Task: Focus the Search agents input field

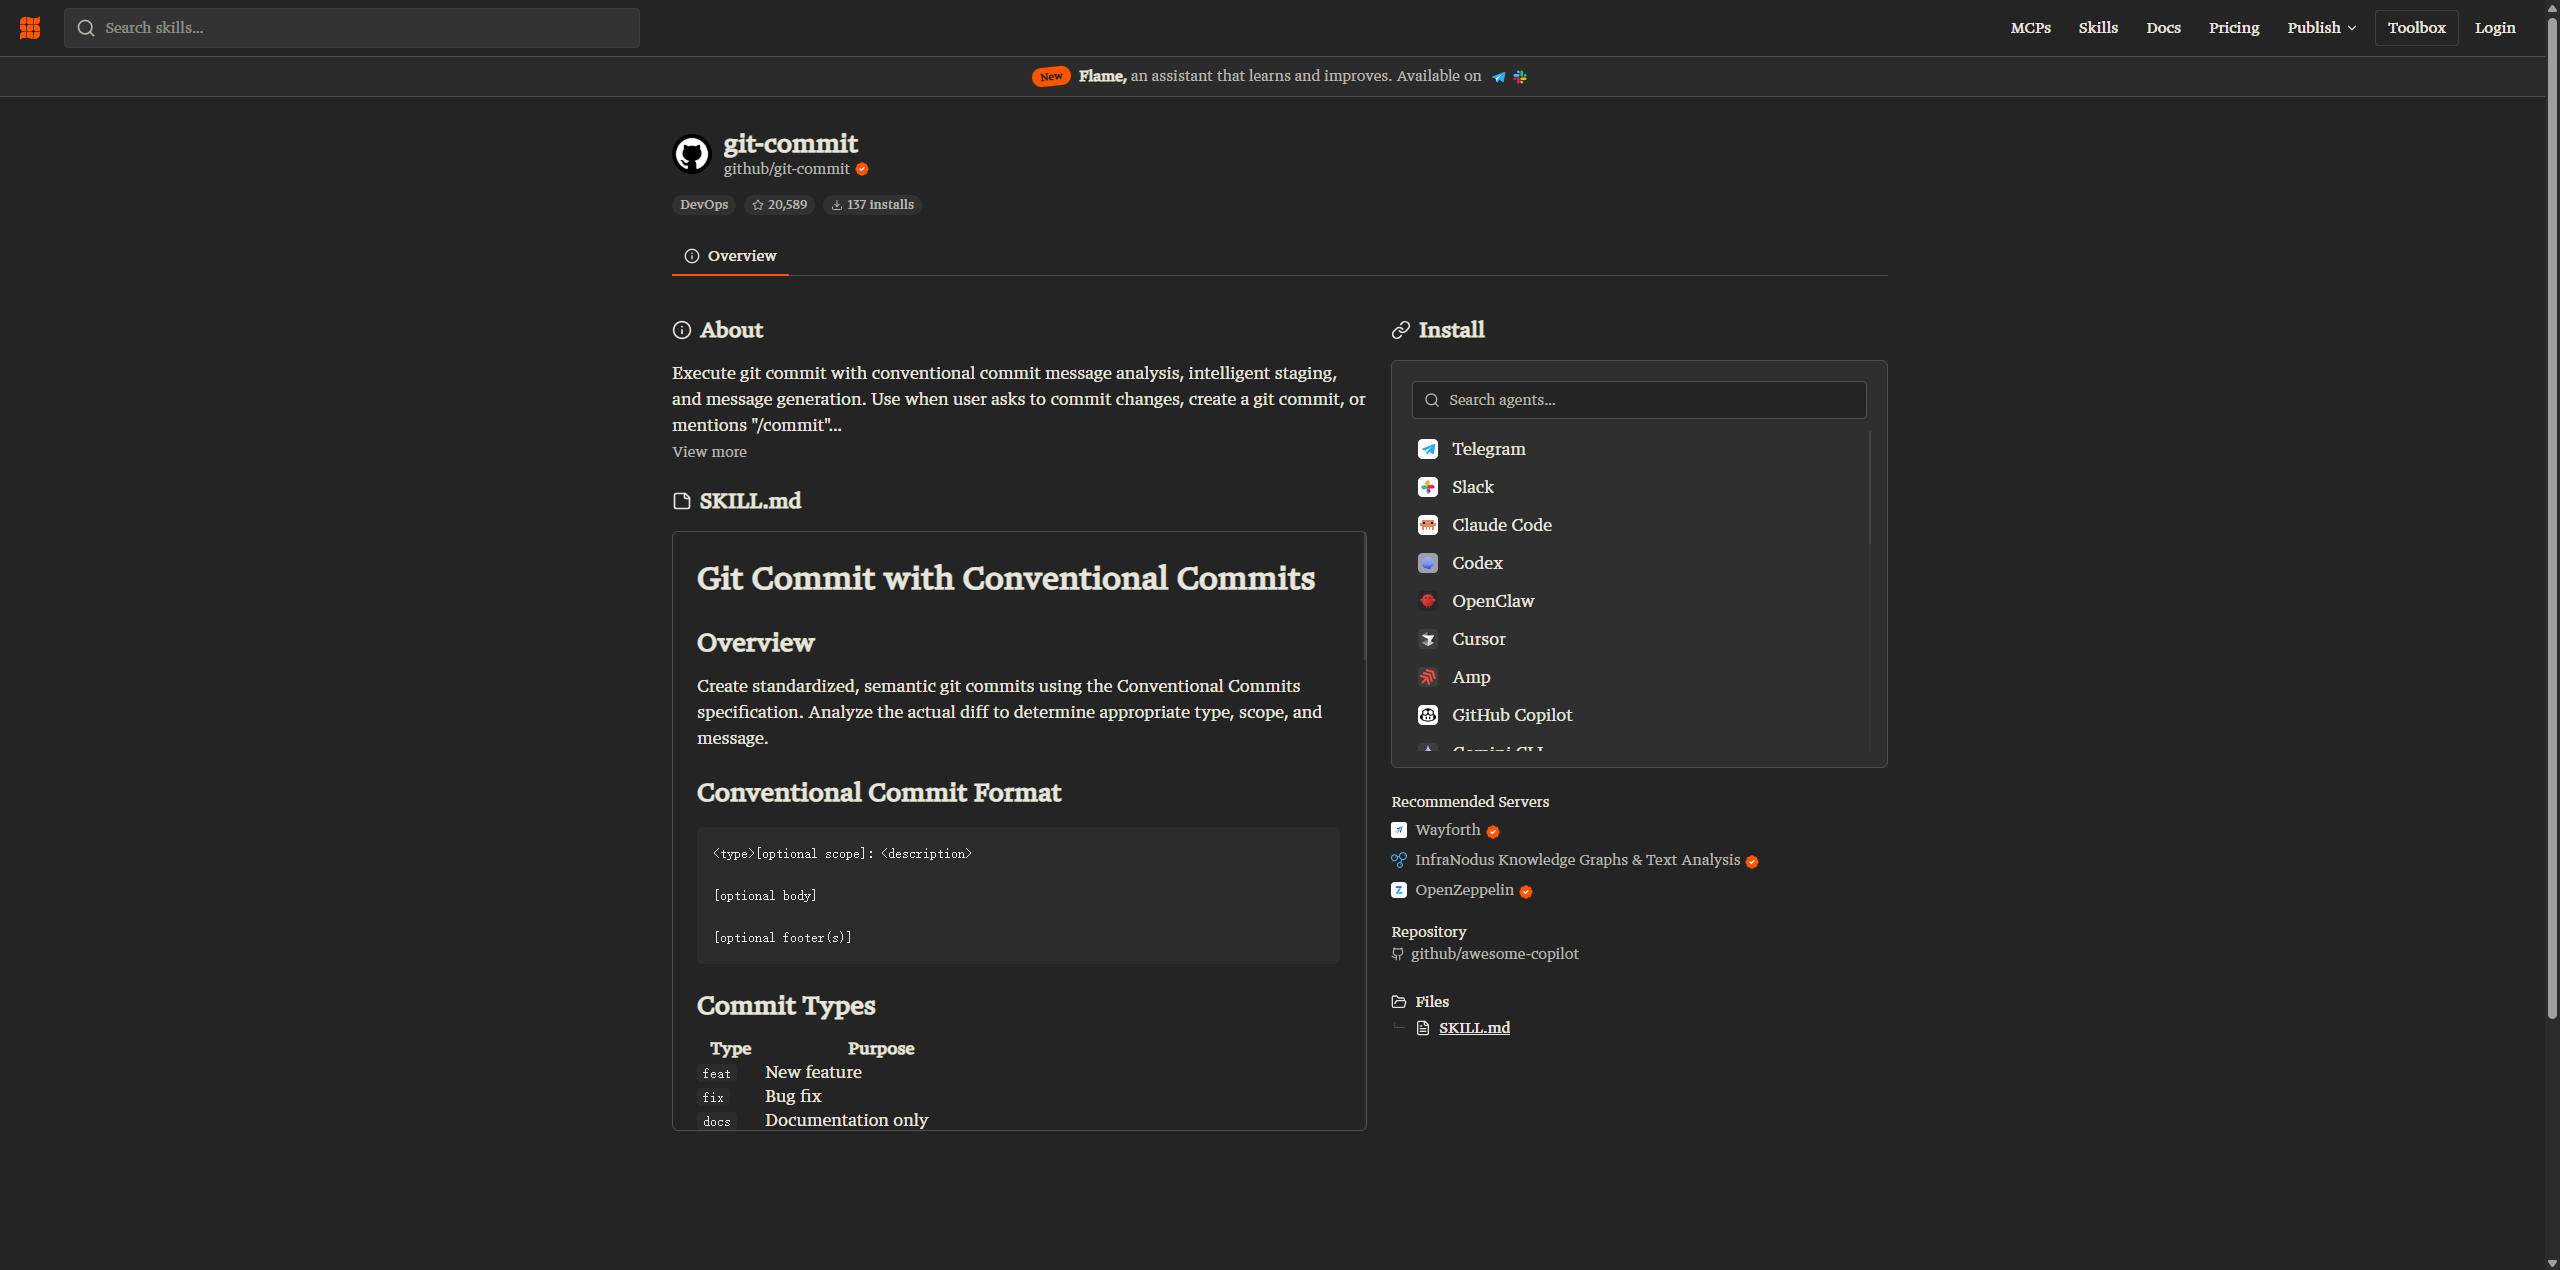Action: (1639, 400)
